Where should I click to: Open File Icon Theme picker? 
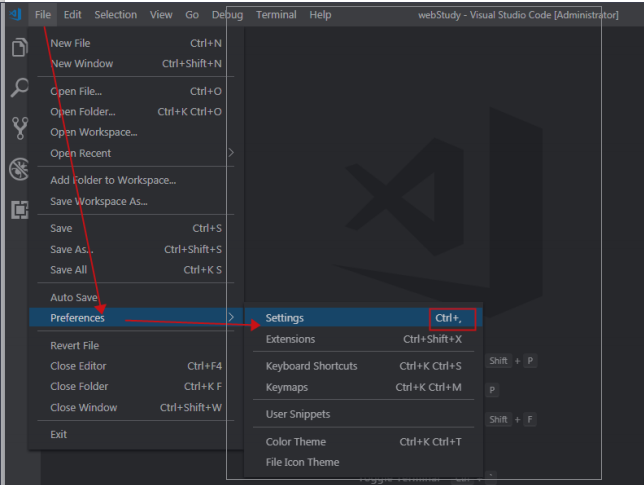363,462
